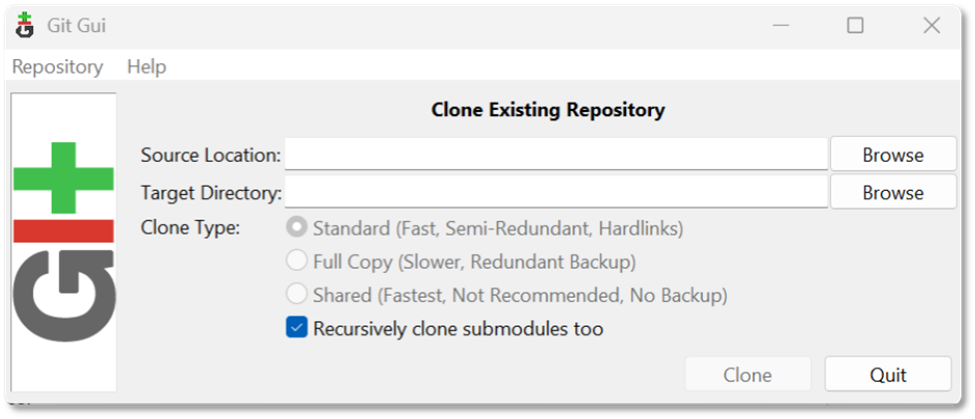Browse for the Target Directory
Screen dimensions: 975x419
[x=892, y=192]
